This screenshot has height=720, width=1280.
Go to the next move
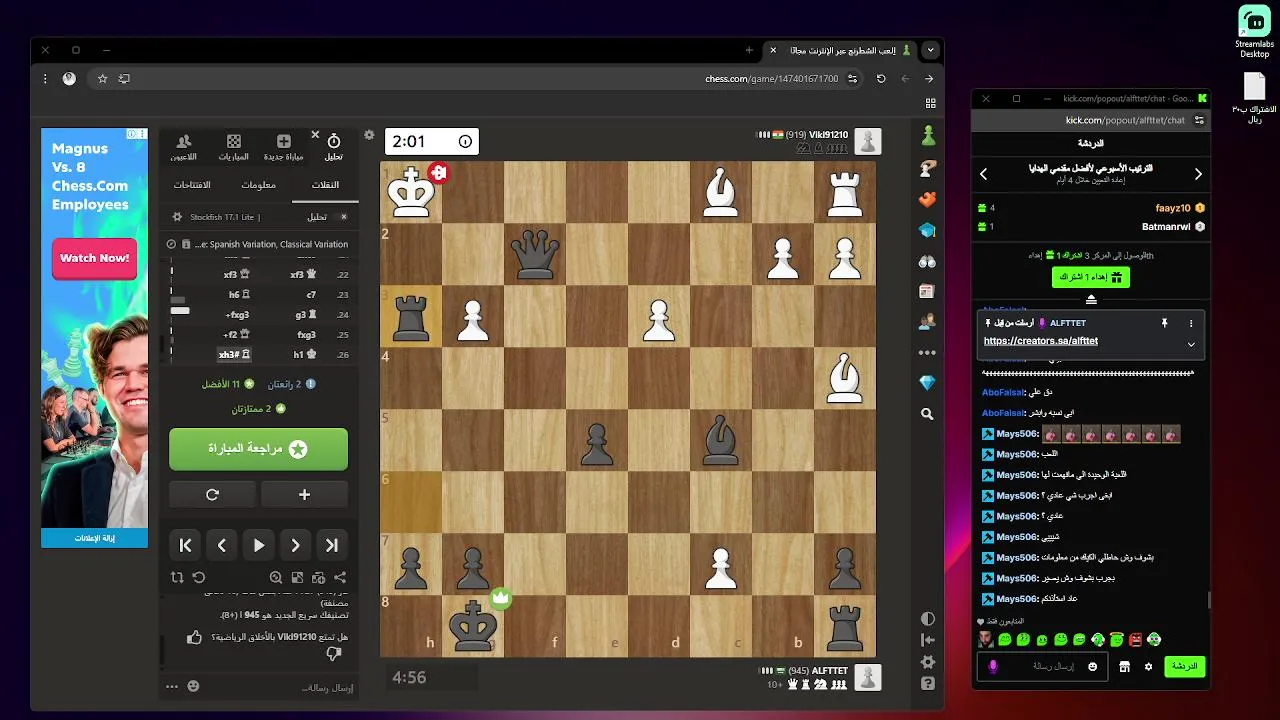point(295,545)
